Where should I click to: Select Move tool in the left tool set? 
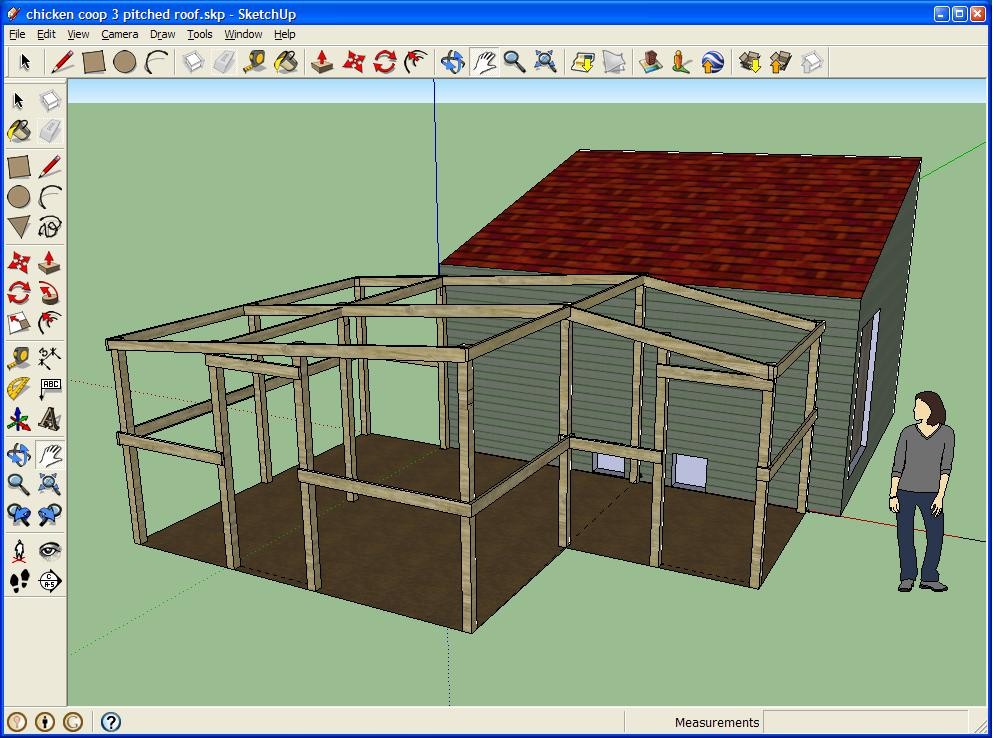point(18,262)
